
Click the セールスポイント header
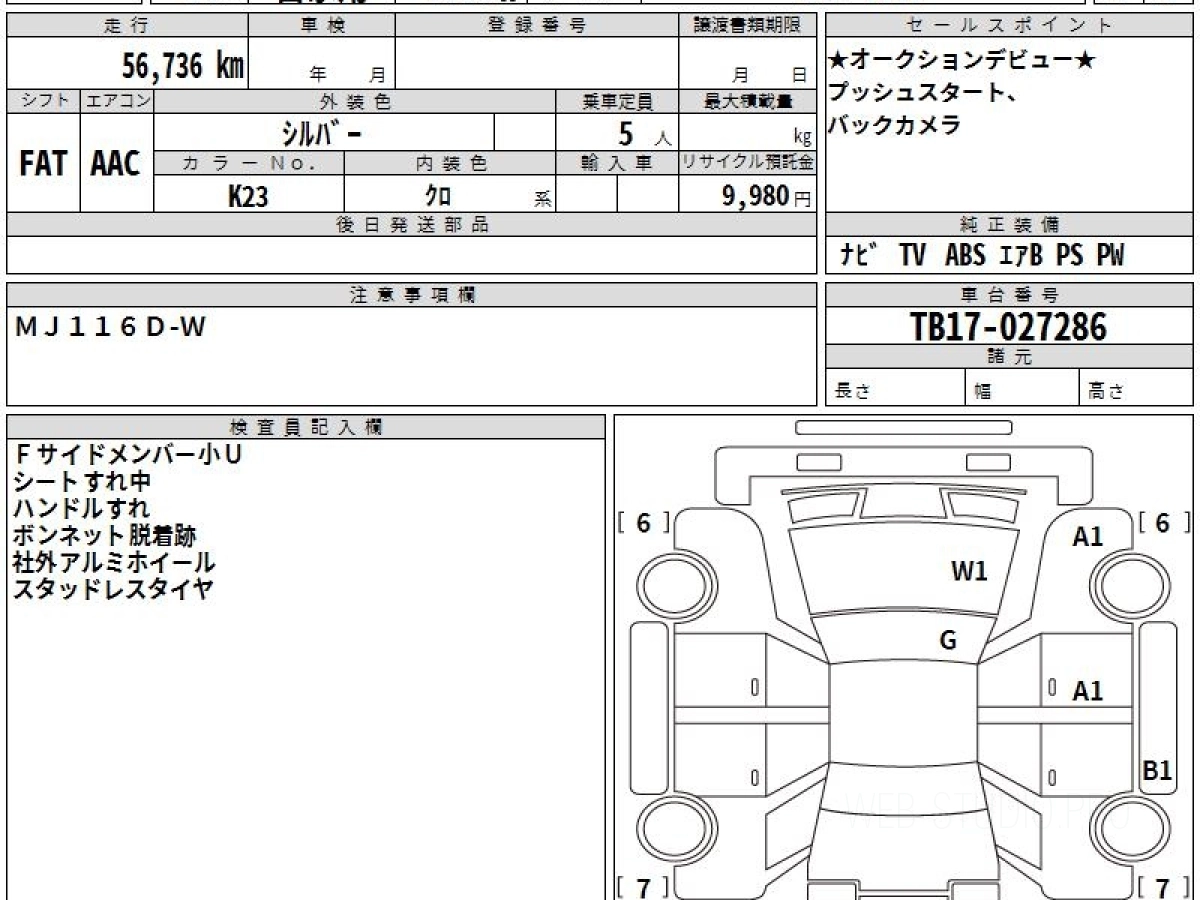1009,26
